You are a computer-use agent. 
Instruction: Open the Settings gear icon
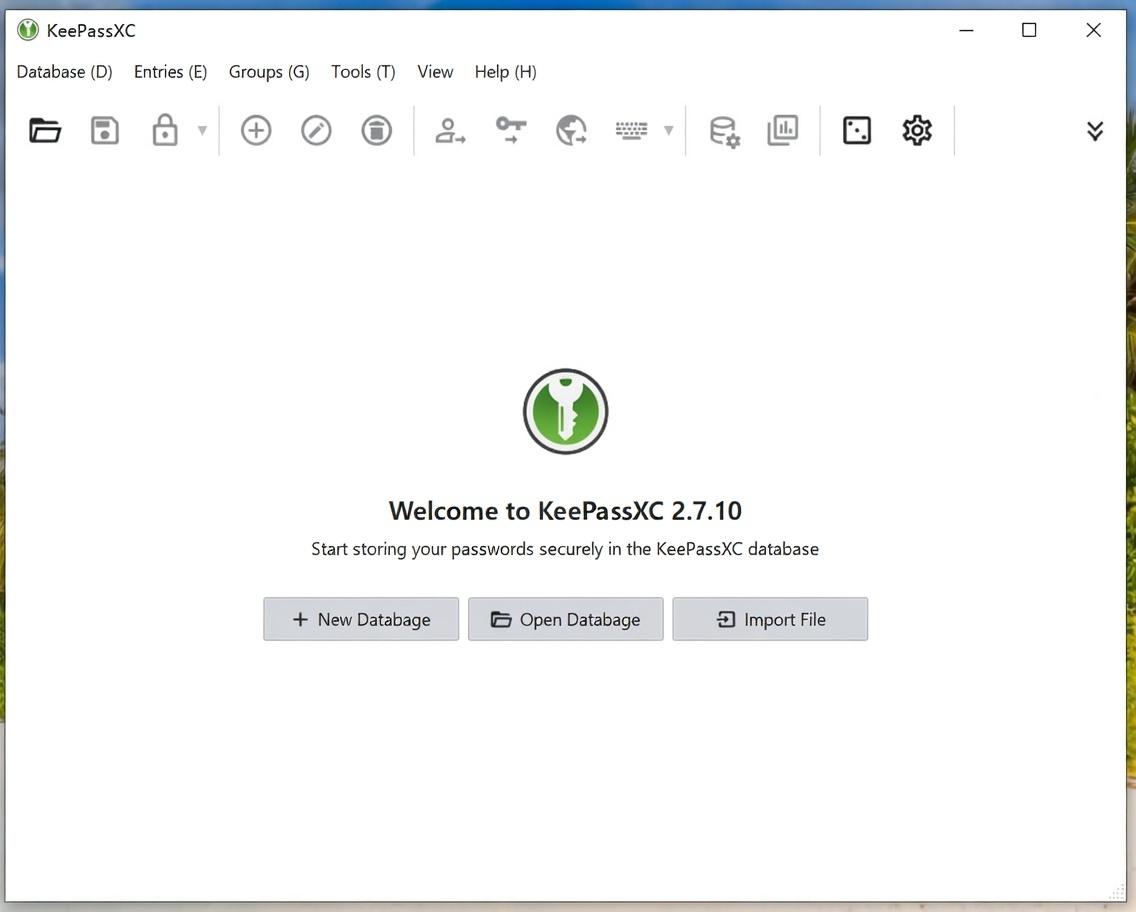click(x=917, y=130)
